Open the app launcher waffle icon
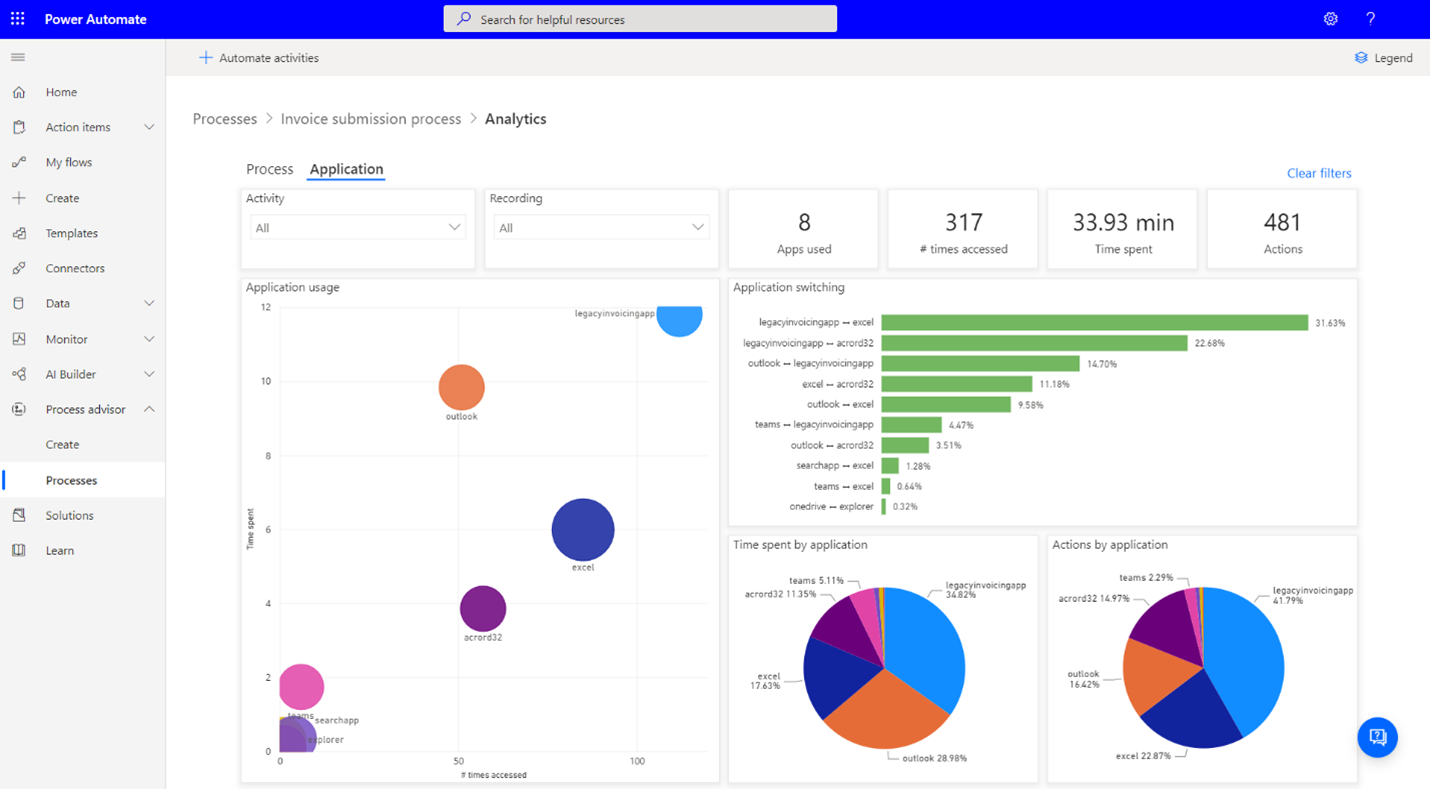The image size is (1430, 789). [x=18, y=19]
